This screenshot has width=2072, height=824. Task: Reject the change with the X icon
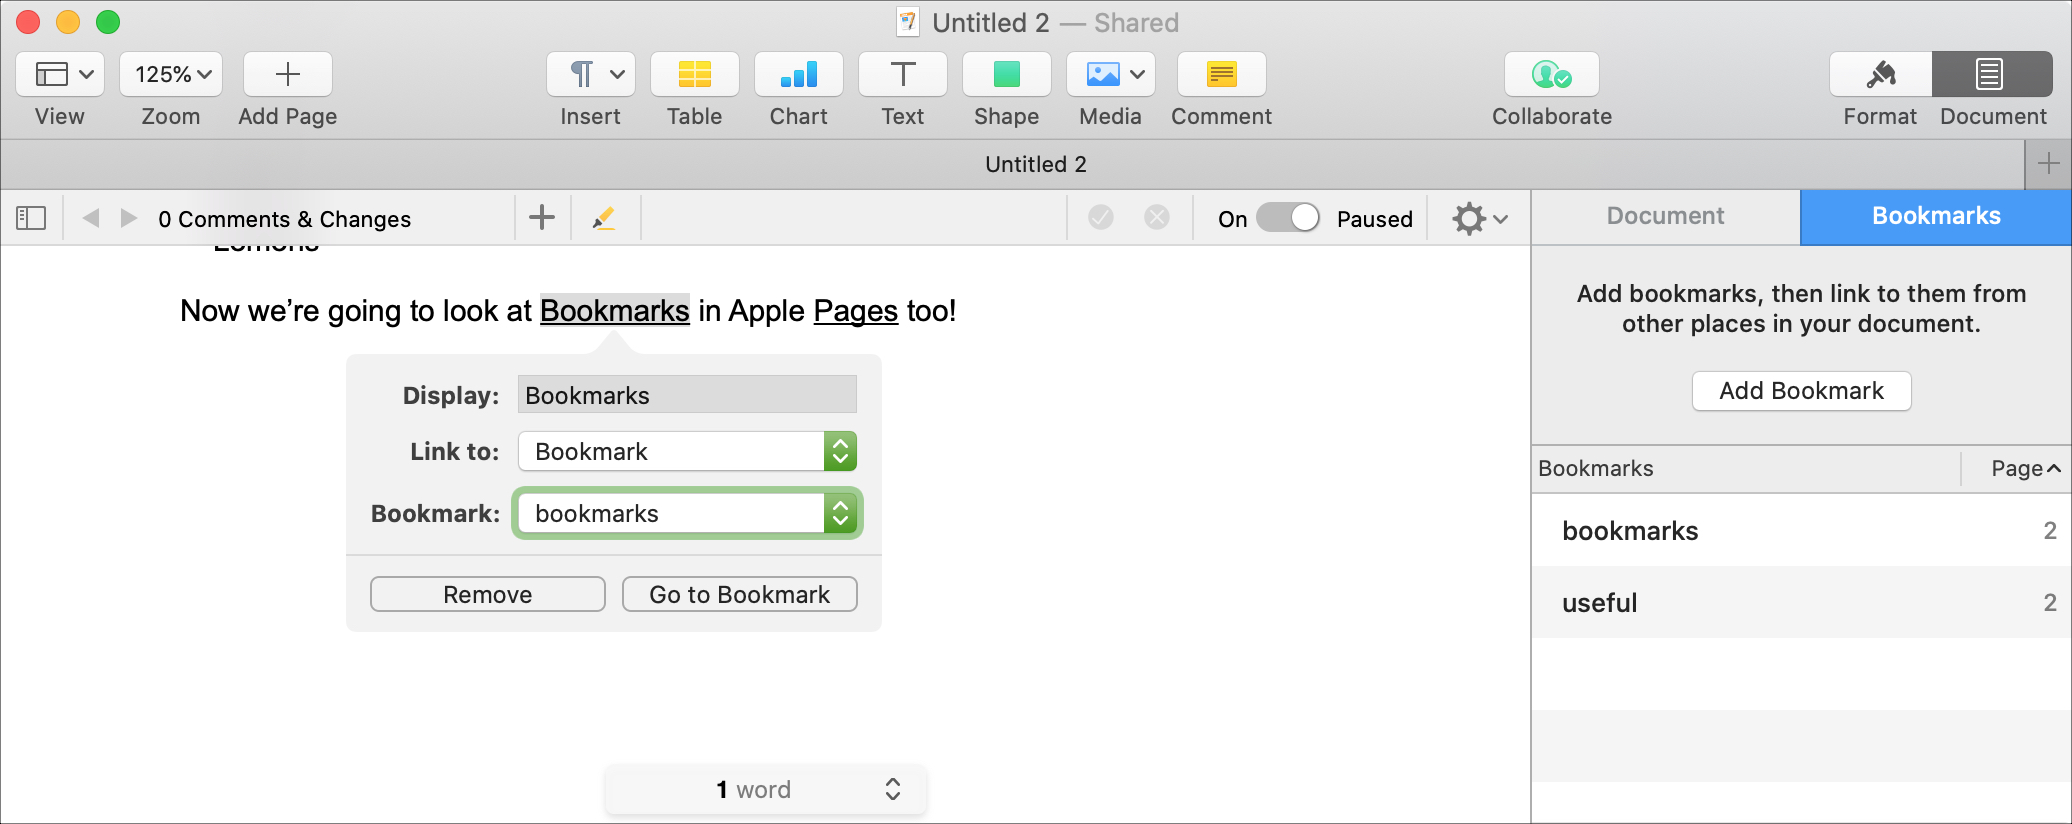click(1157, 218)
